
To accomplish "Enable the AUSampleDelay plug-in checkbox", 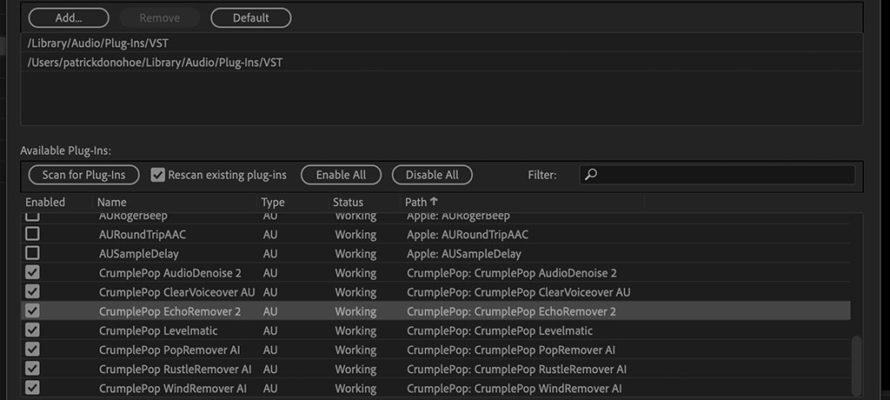I will click(x=33, y=253).
